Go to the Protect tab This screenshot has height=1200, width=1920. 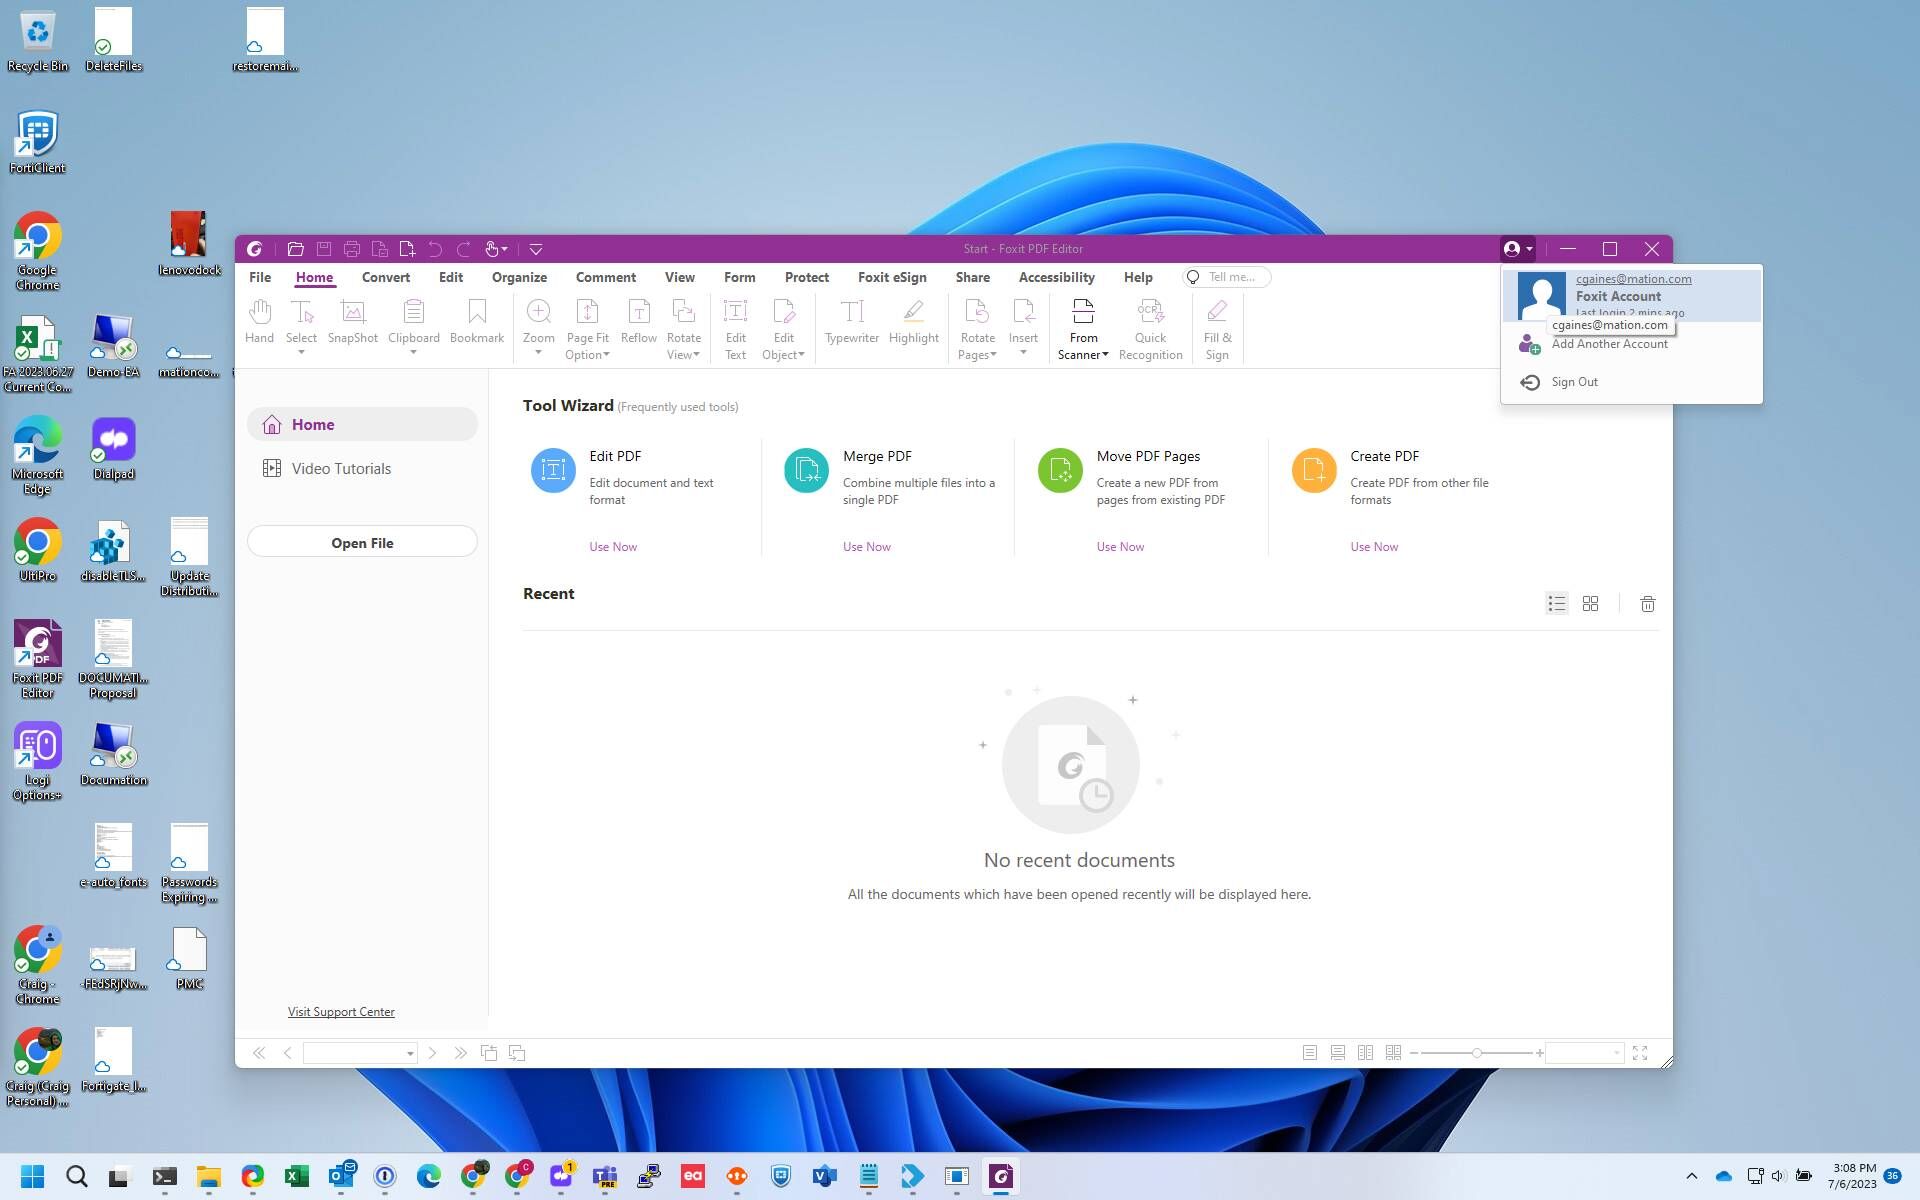pos(806,277)
